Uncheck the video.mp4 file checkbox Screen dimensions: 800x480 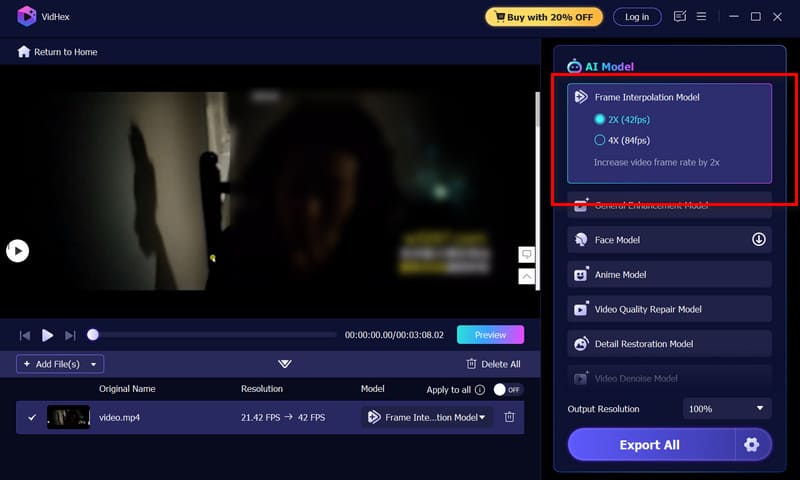click(x=32, y=417)
